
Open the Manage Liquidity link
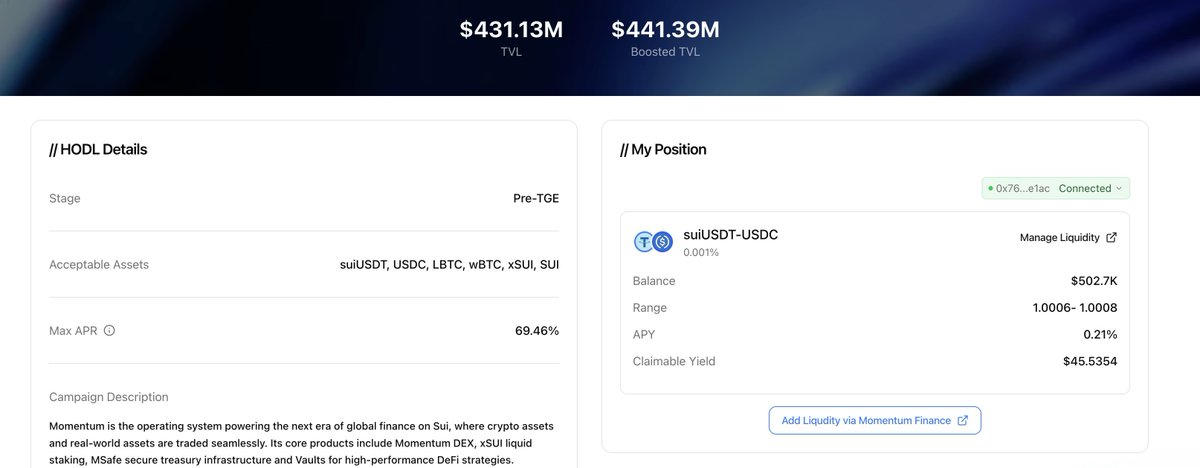(x=1059, y=238)
